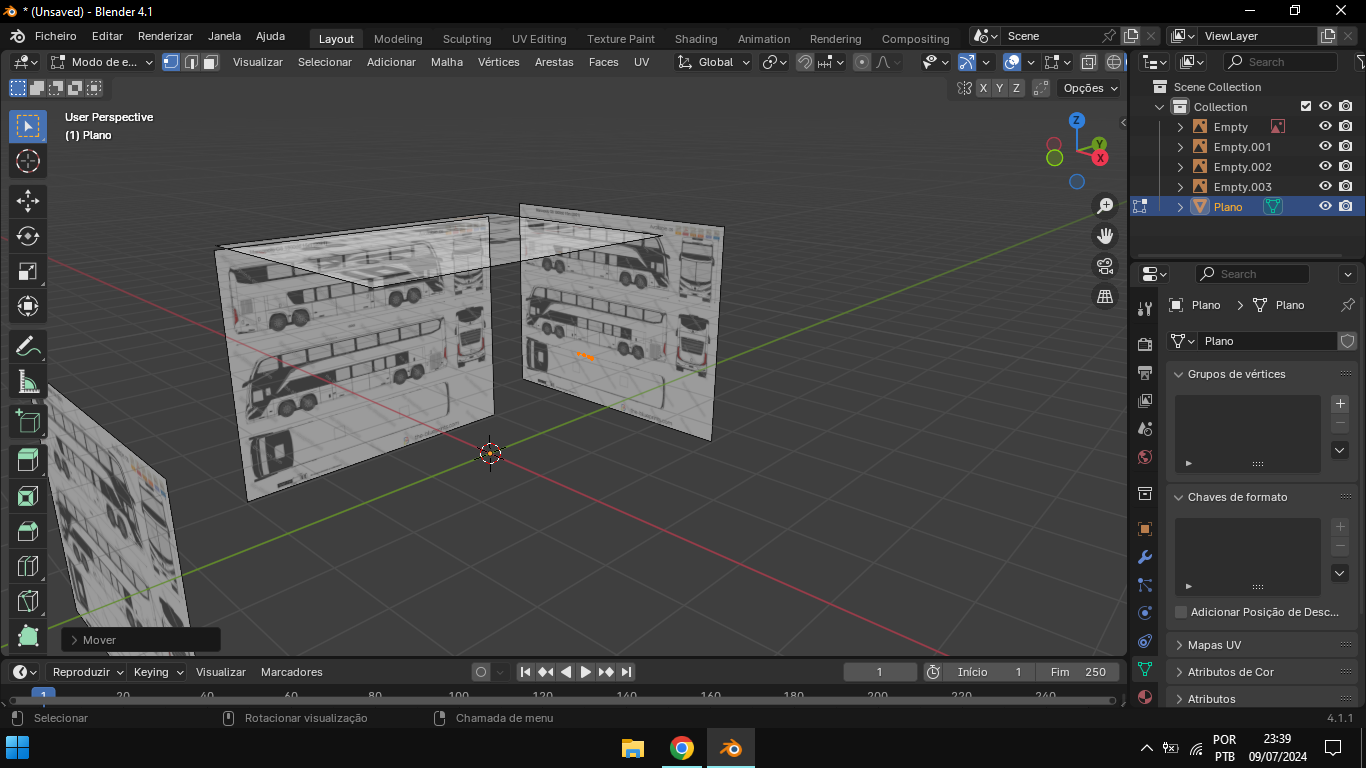This screenshot has height=768, width=1366.
Task: Open the Opções dropdown
Action: (1090, 88)
